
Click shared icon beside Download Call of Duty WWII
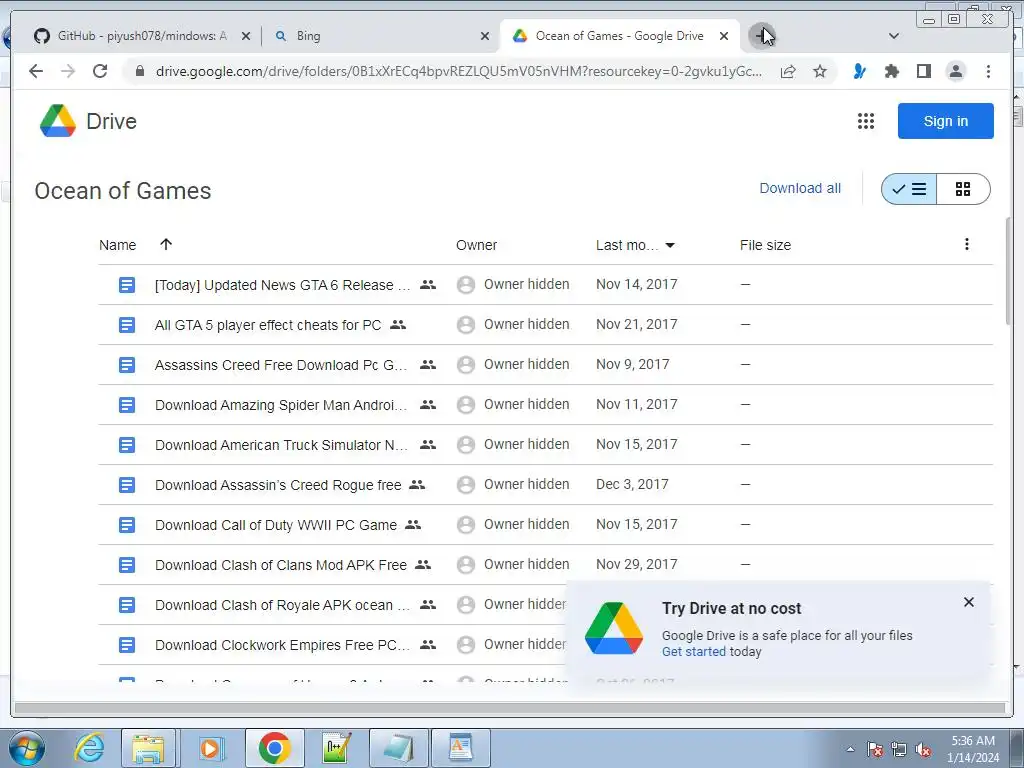coord(413,524)
